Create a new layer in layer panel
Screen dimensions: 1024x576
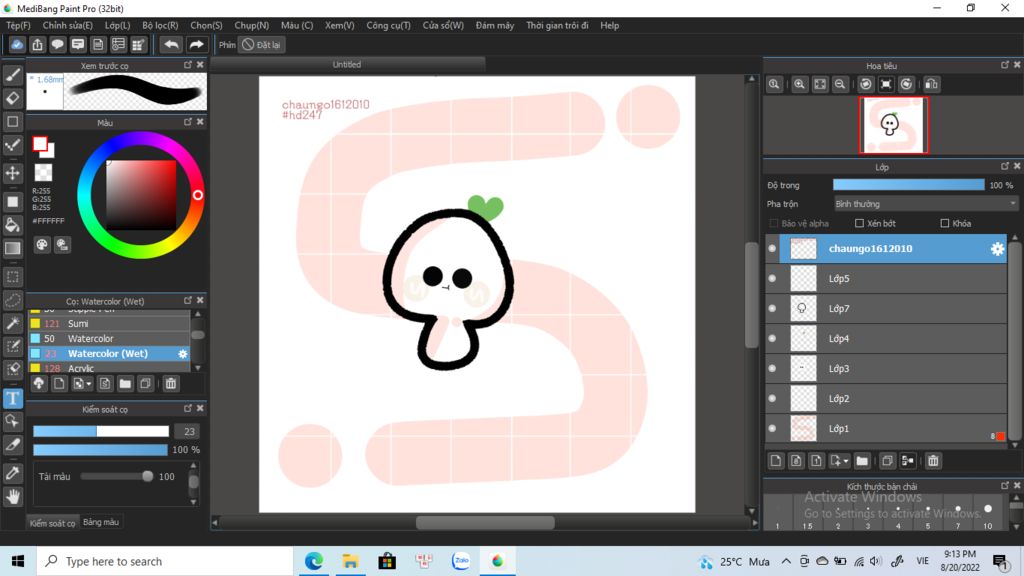point(776,461)
